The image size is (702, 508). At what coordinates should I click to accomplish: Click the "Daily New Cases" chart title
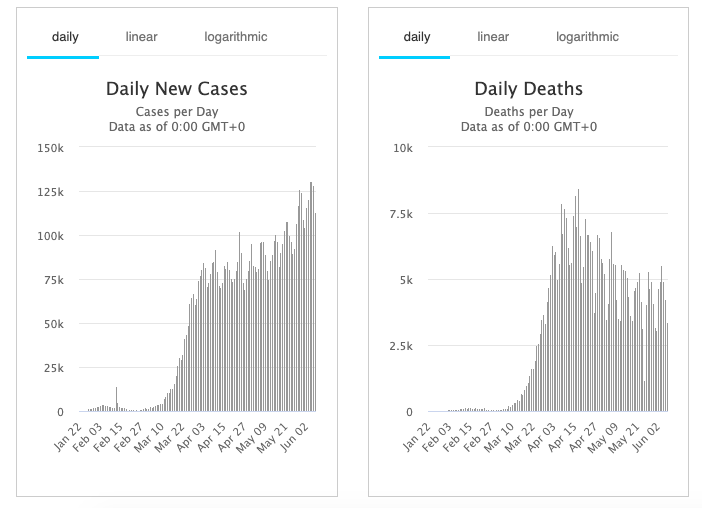coord(177,89)
